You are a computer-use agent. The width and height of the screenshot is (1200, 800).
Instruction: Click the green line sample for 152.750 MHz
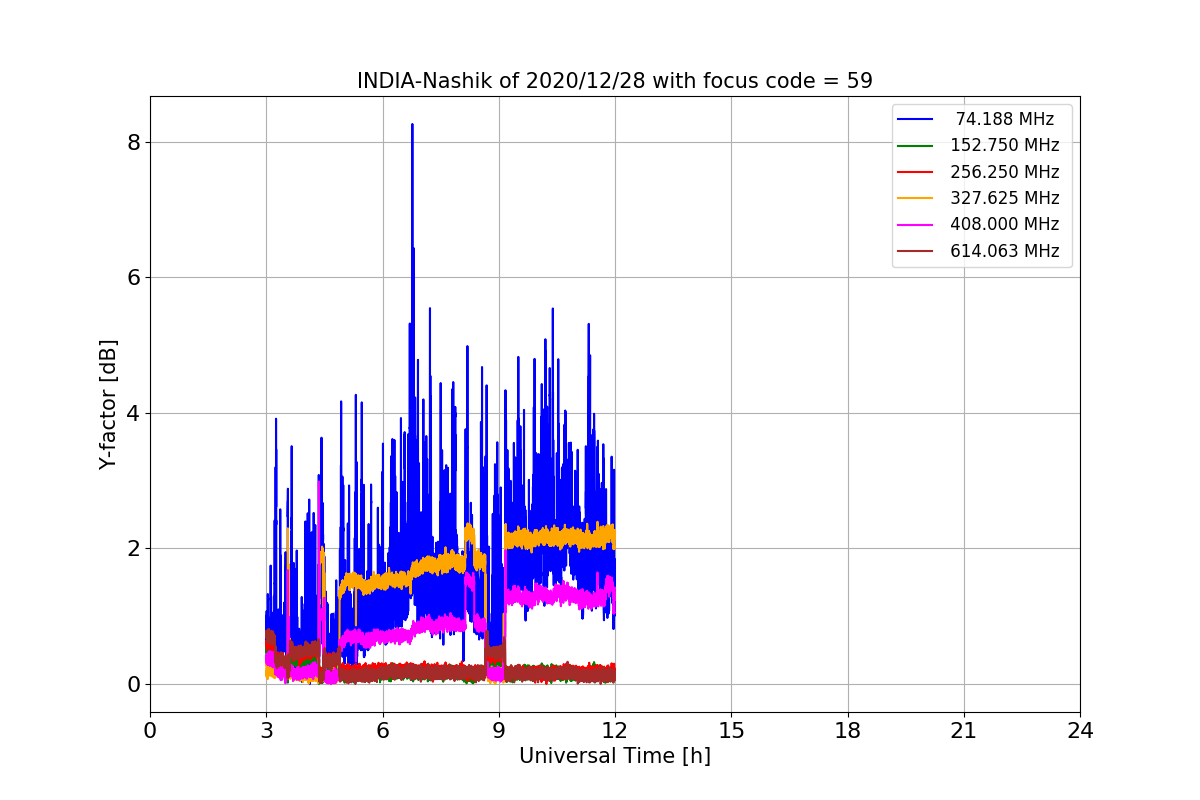[916, 145]
